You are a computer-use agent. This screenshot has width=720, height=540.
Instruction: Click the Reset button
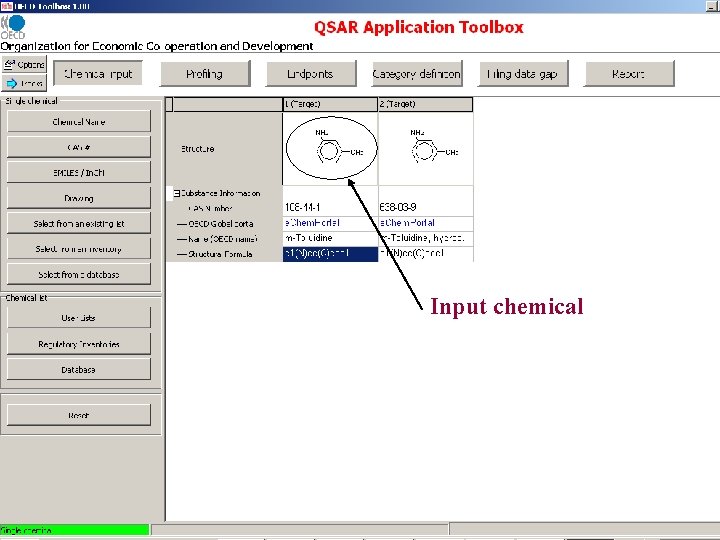point(79,415)
